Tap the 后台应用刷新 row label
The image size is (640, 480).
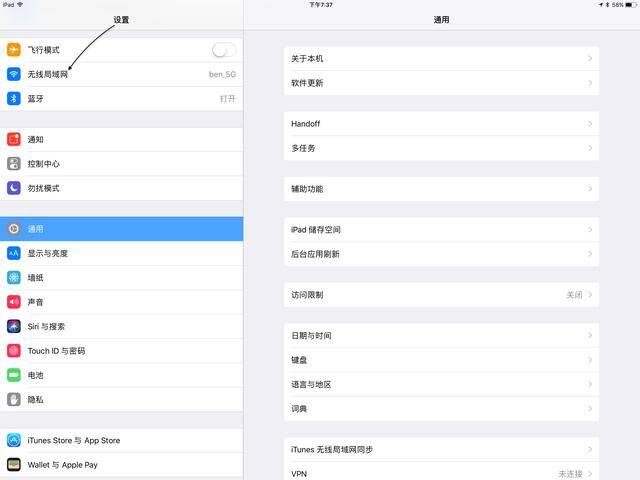pos(315,254)
